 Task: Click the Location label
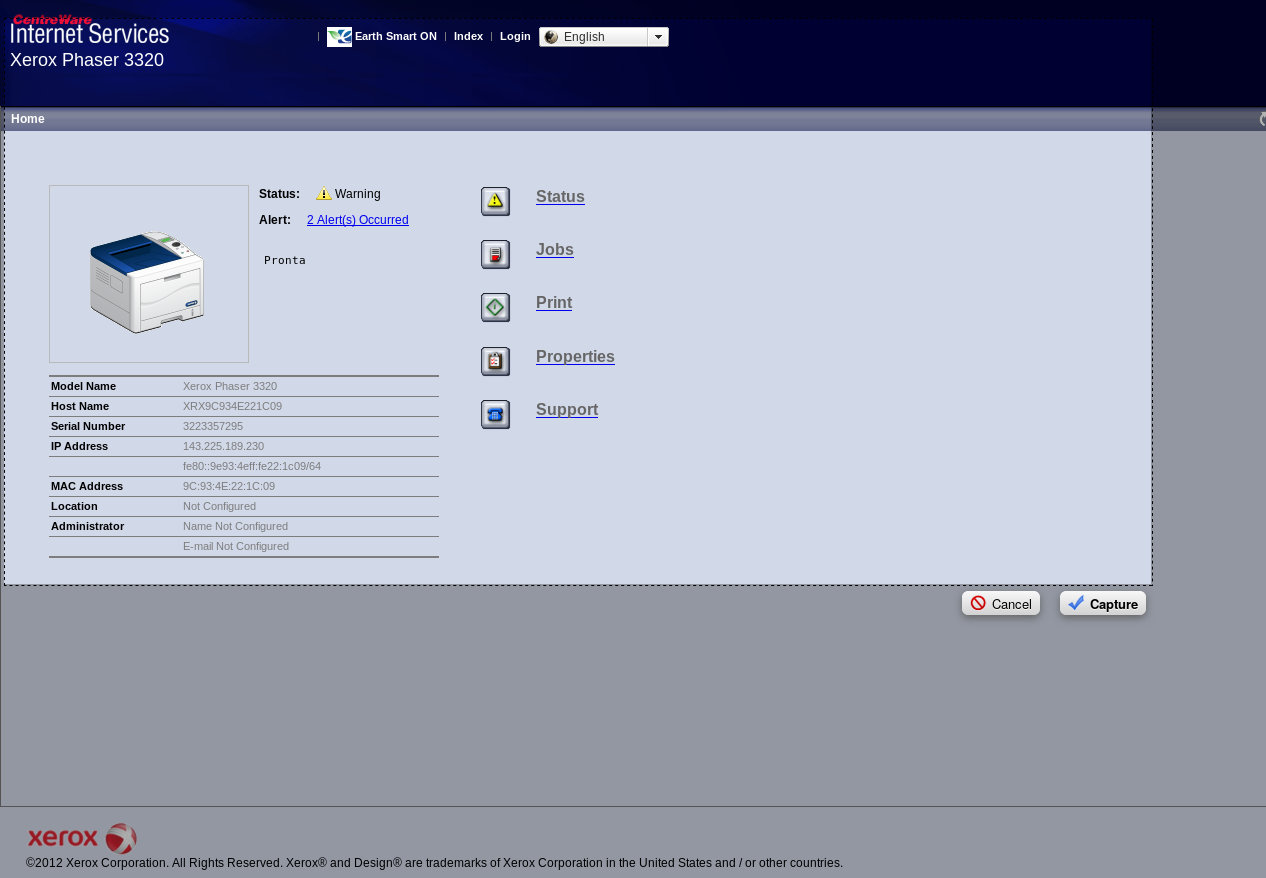74,506
